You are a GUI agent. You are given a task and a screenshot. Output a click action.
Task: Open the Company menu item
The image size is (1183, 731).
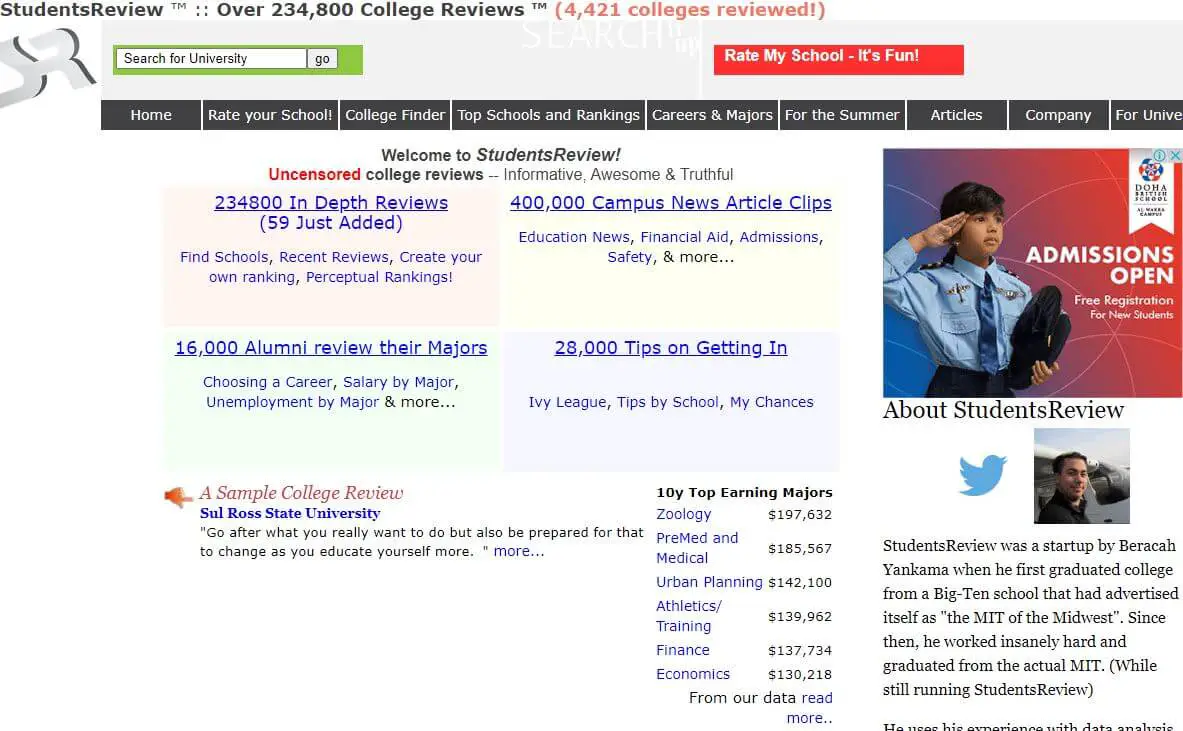tap(1058, 115)
